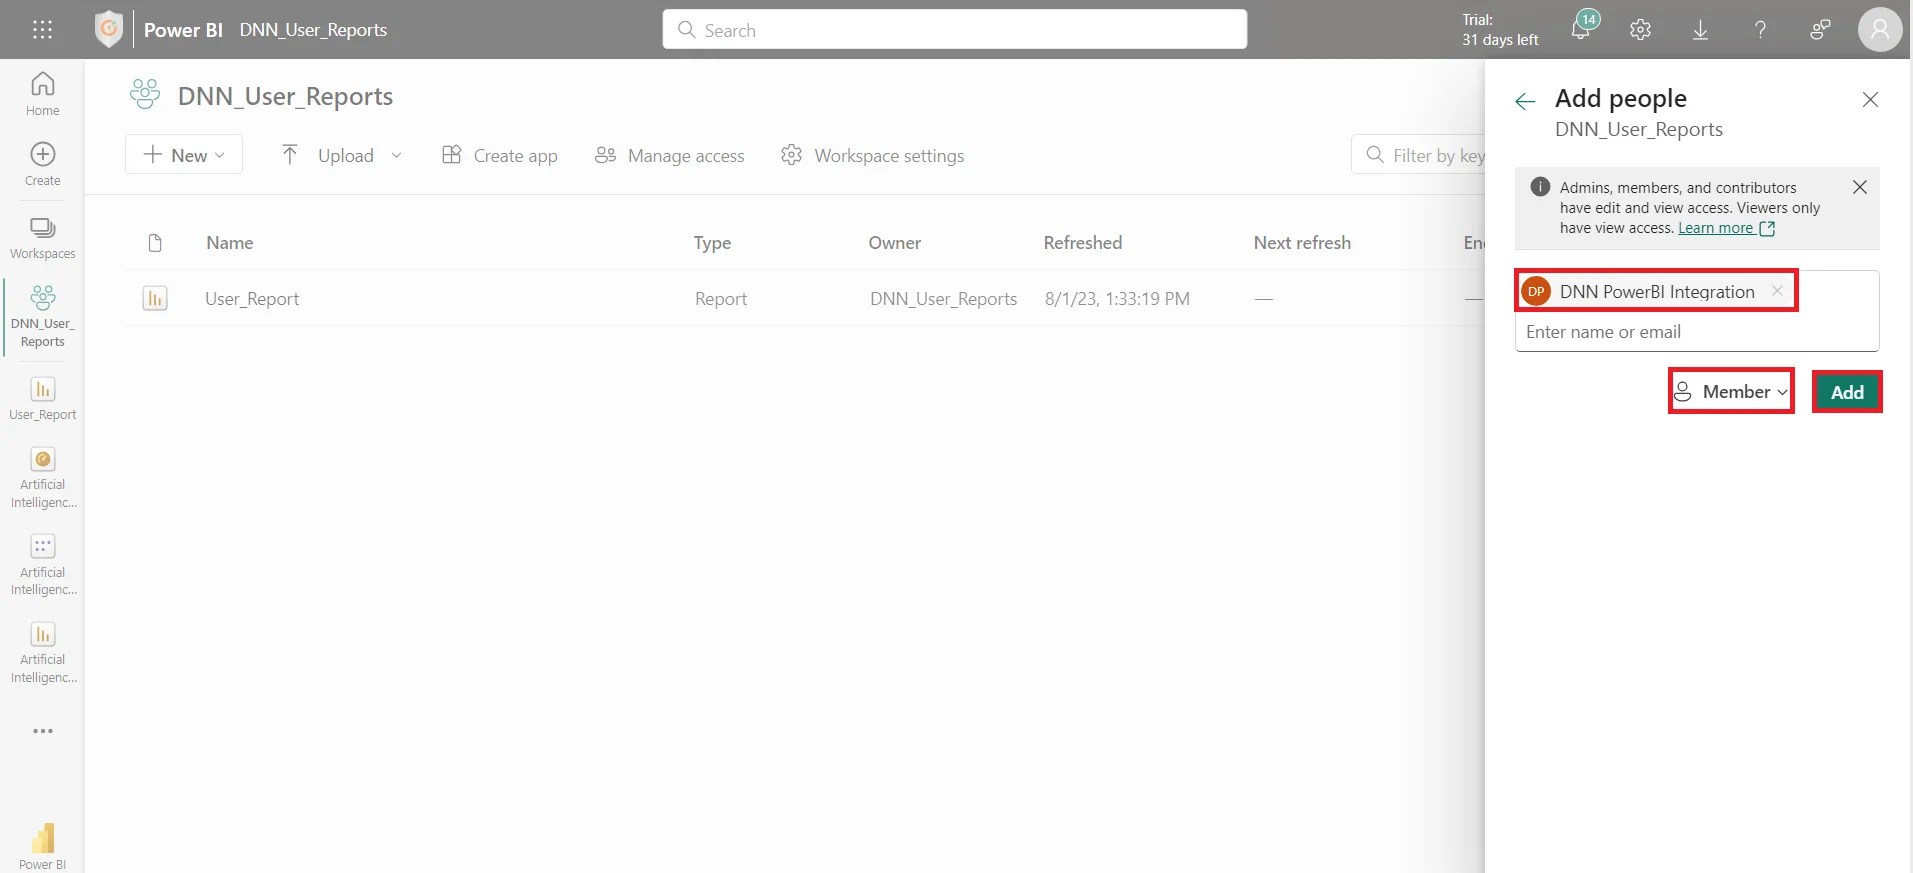Remove DNN PowerBI Integration from recipients
The height and width of the screenshot is (873, 1913).
[x=1777, y=291]
